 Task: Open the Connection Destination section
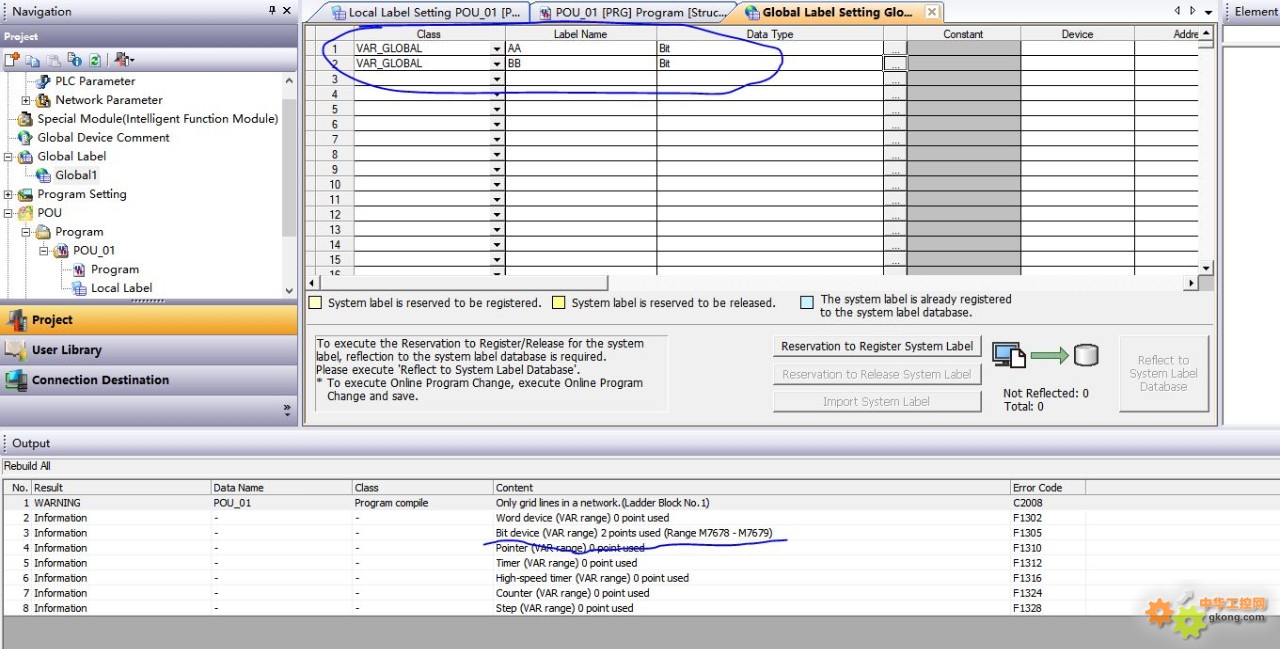point(149,380)
